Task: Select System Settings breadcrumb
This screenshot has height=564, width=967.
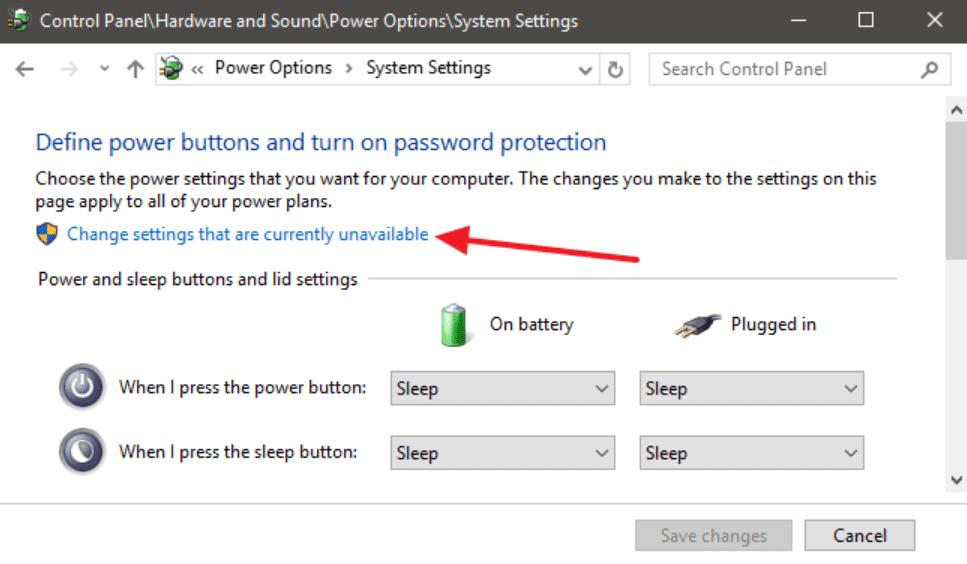Action: pyautogui.click(x=428, y=68)
